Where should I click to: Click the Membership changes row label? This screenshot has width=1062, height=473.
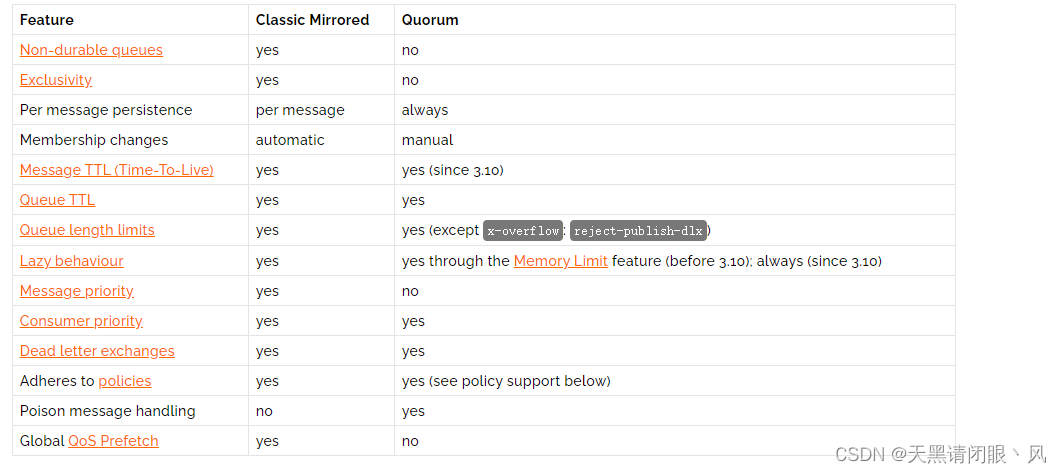click(x=94, y=140)
